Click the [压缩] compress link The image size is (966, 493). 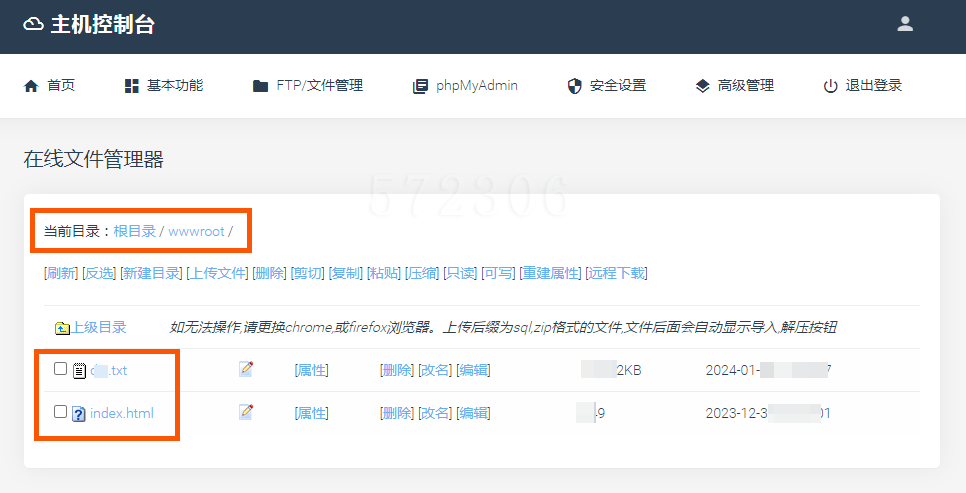point(422,273)
